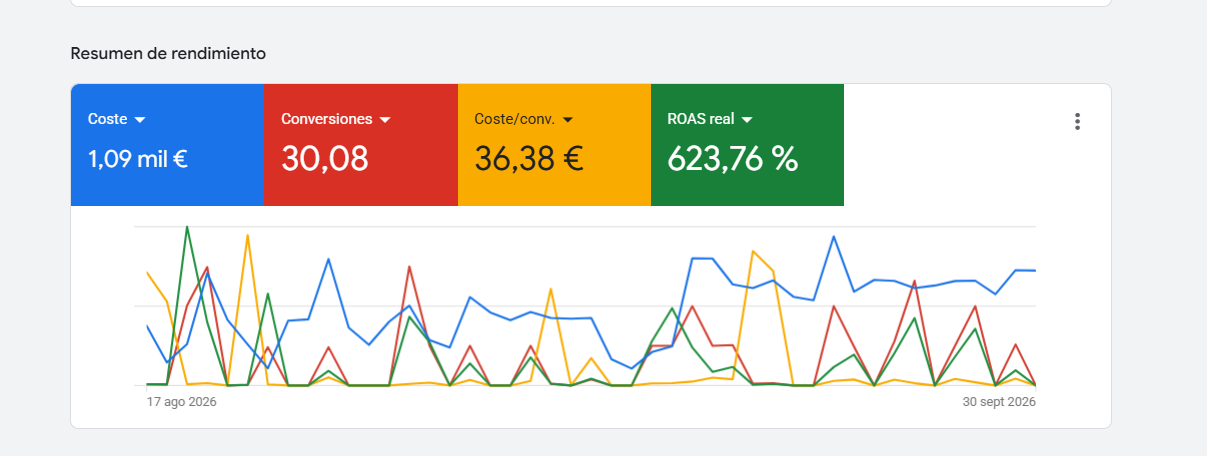Screen dimensions: 1207x456
Task: Select the 30,08 conversions value
Action: [325, 158]
